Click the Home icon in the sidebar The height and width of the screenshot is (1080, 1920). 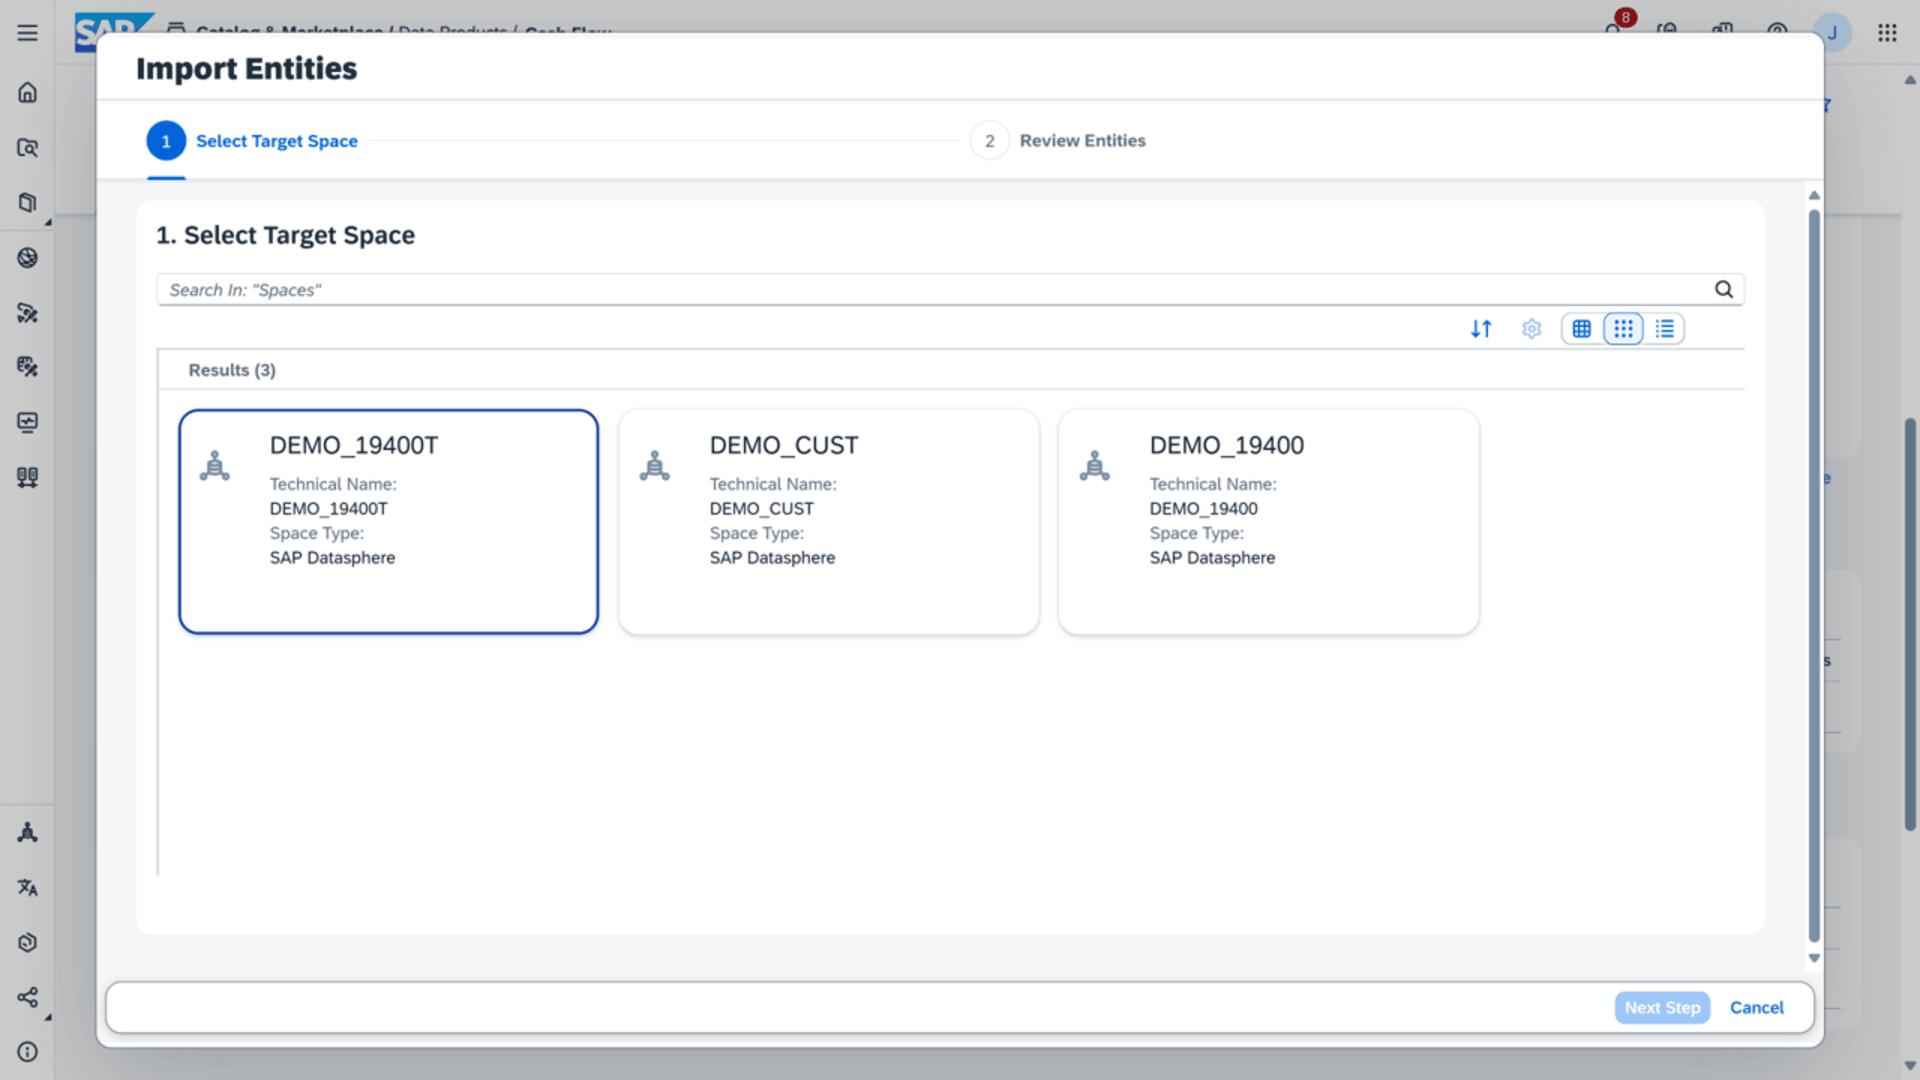coord(27,92)
